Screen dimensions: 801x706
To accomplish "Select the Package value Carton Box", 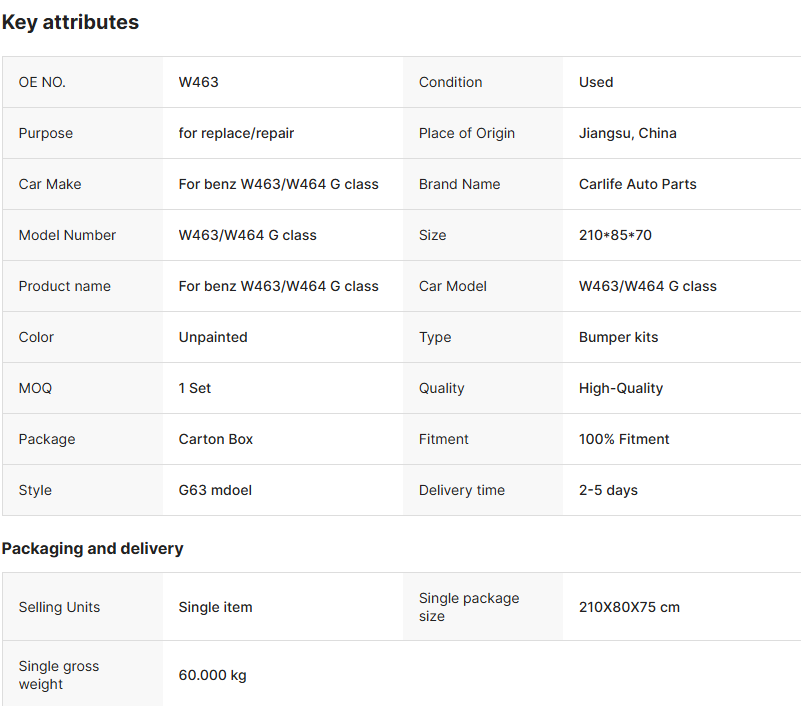I will point(216,439).
